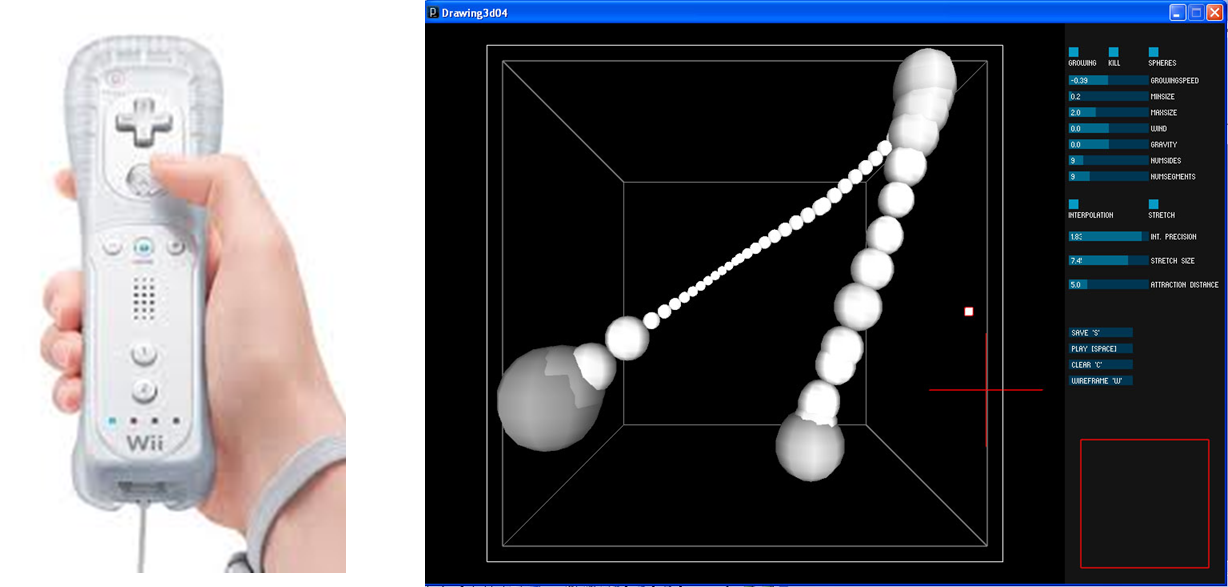Viewport: 1228px width, 587px height.
Task: Adjust the GROWINGSPEED slider
Action: point(1108,80)
